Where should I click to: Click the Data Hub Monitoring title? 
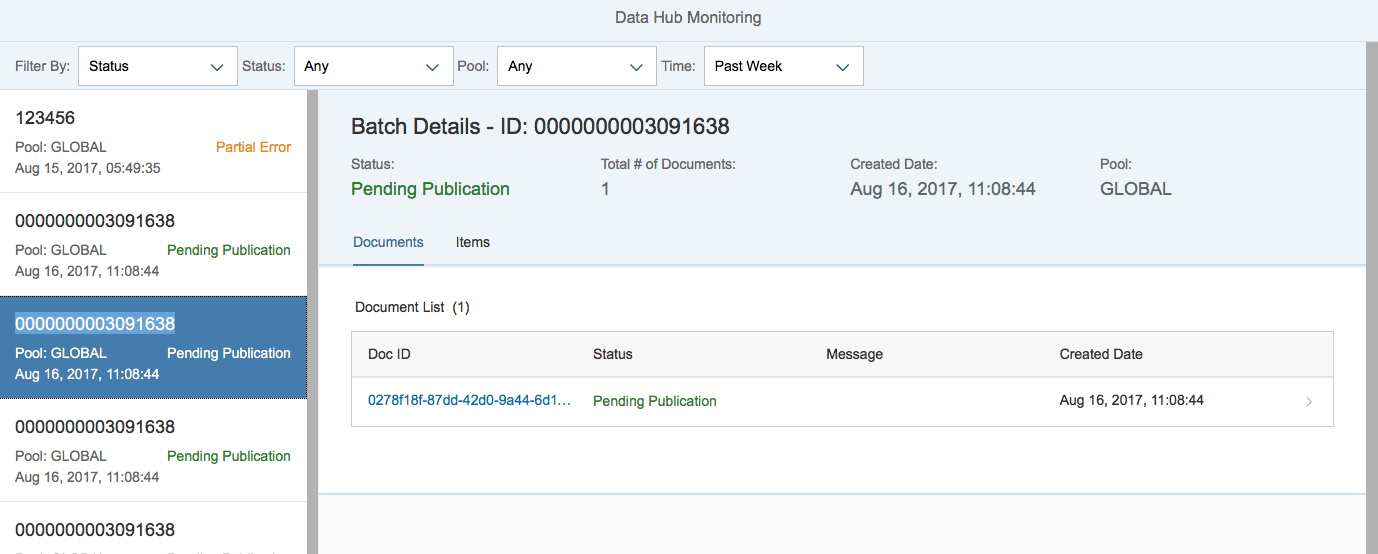(x=688, y=18)
